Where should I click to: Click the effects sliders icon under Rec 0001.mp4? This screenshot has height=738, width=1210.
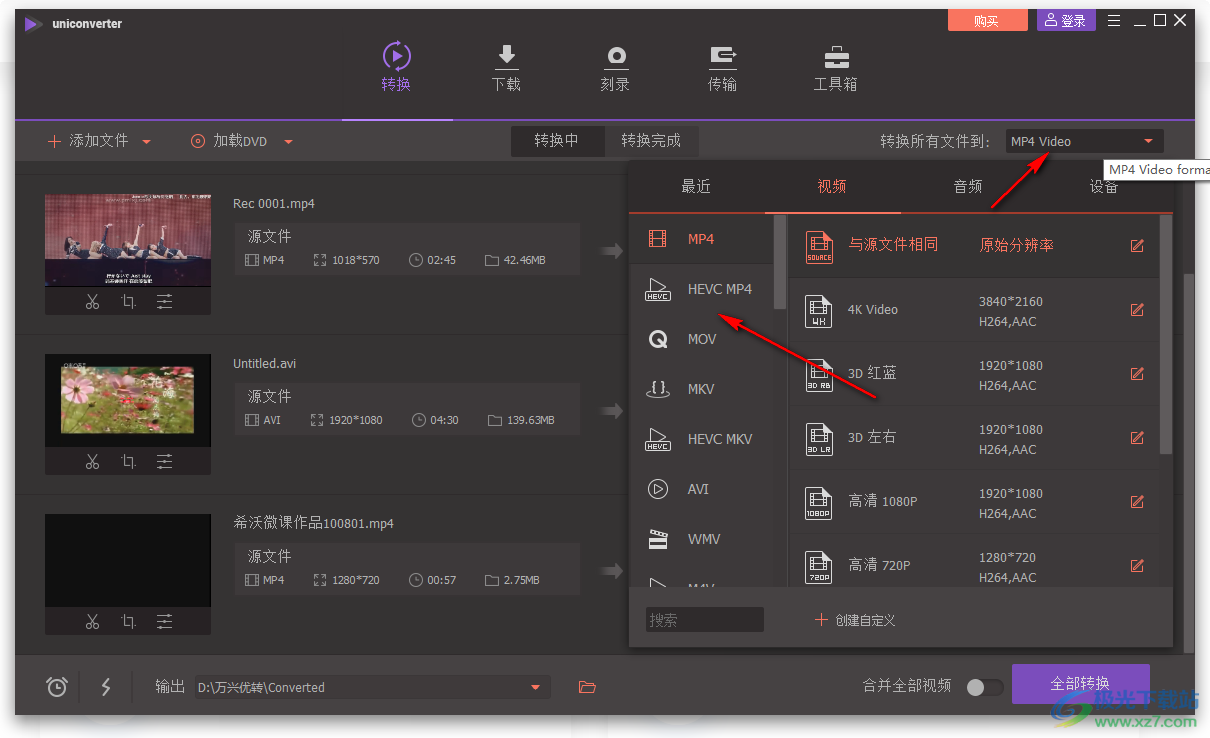tap(164, 301)
